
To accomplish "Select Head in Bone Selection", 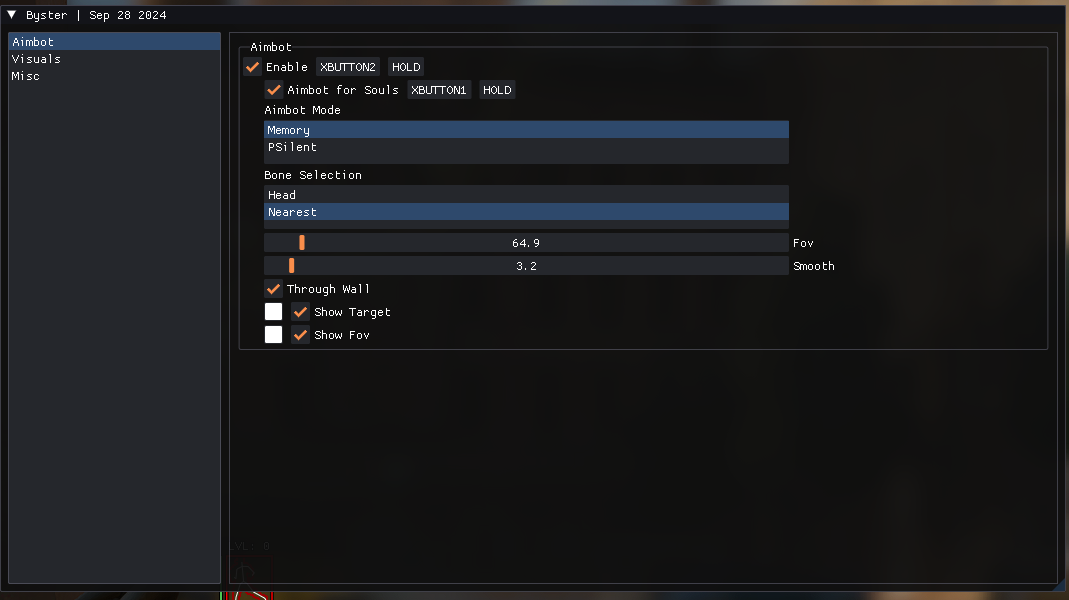I will click(x=526, y=194).
